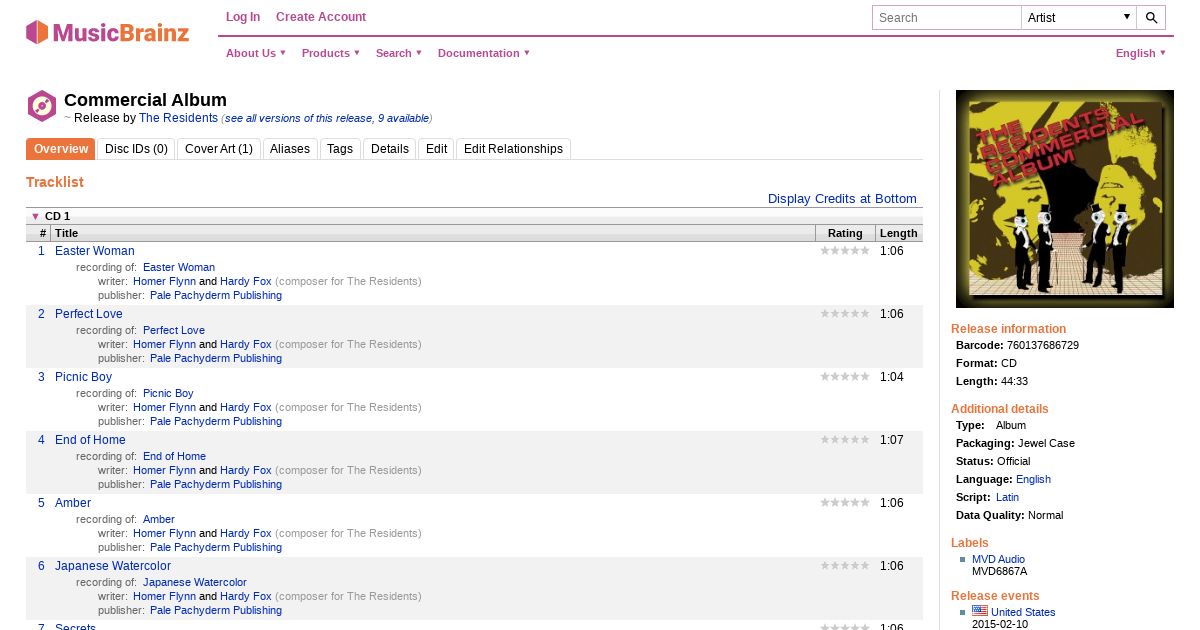Open the Amber track title
1200x630 pixels.
73,503
